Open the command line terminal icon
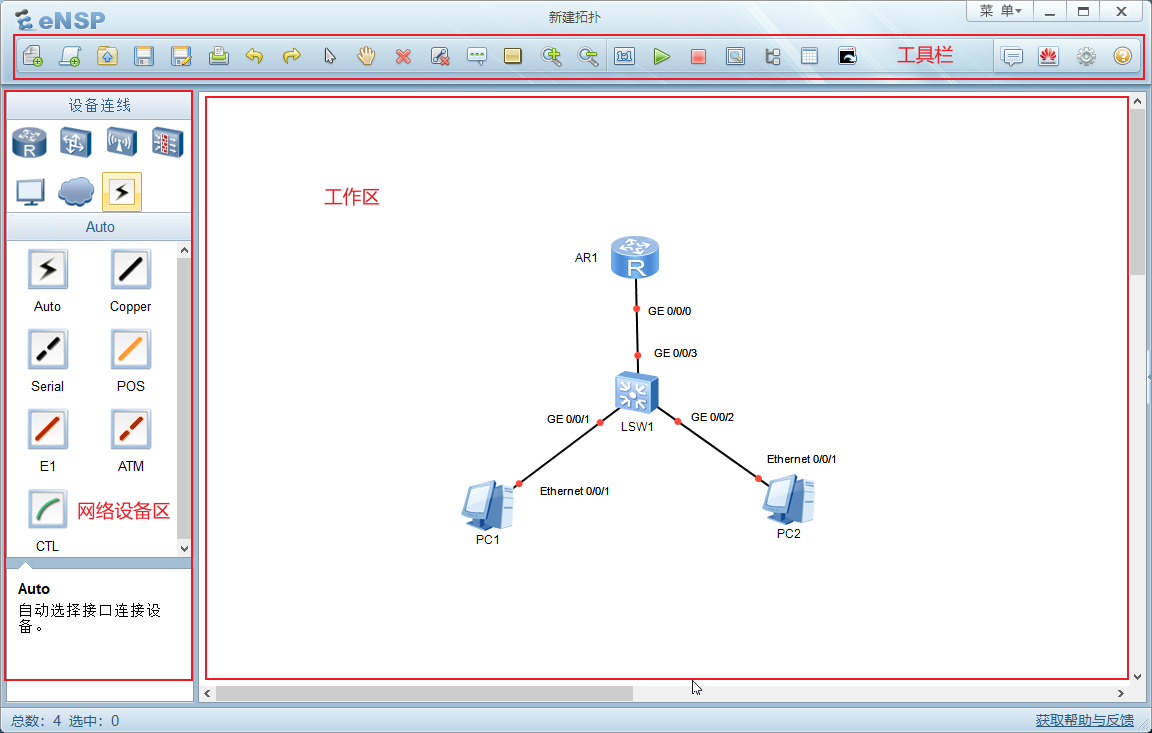 coord(847,56)
